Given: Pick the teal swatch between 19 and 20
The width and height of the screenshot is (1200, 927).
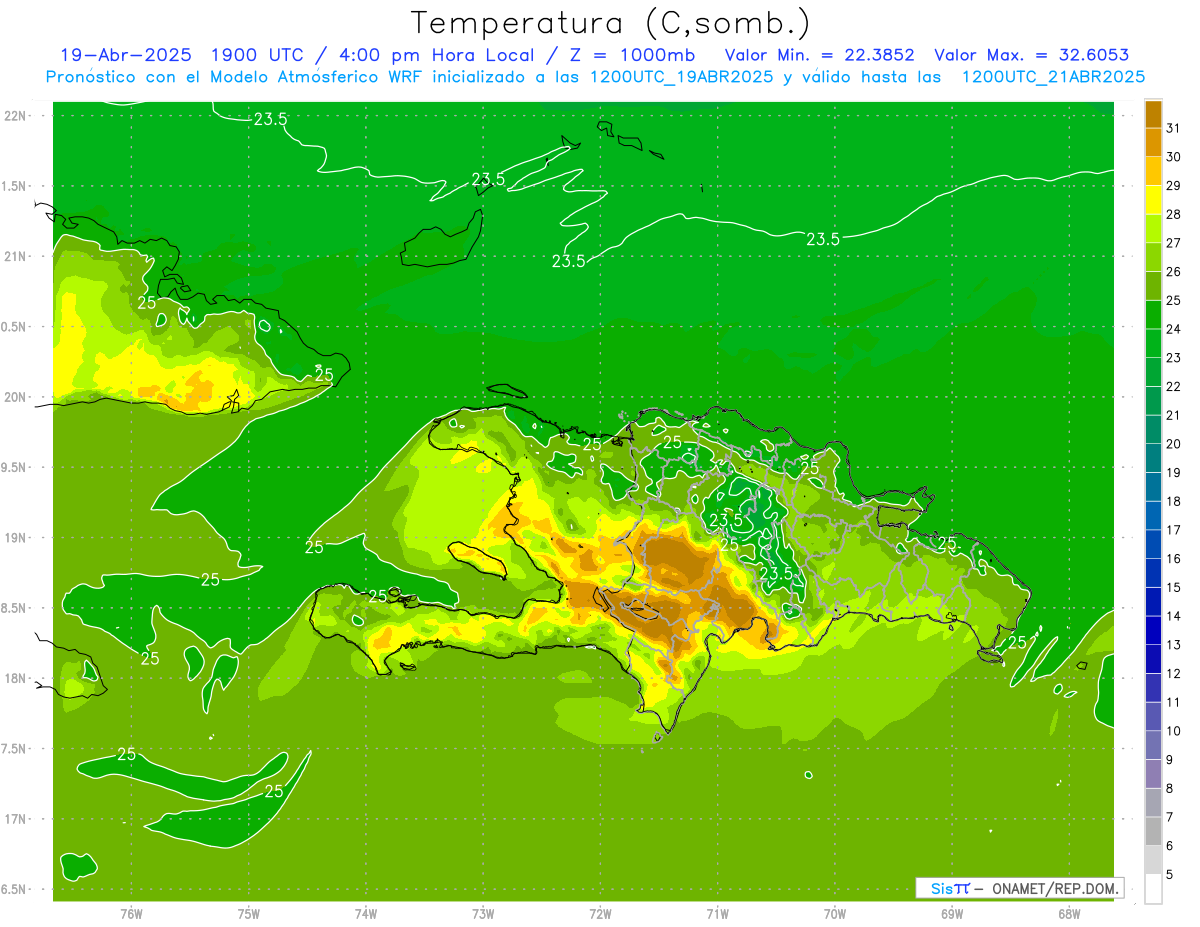Looking at the screenshot, I should click(x=1153, y=458).
